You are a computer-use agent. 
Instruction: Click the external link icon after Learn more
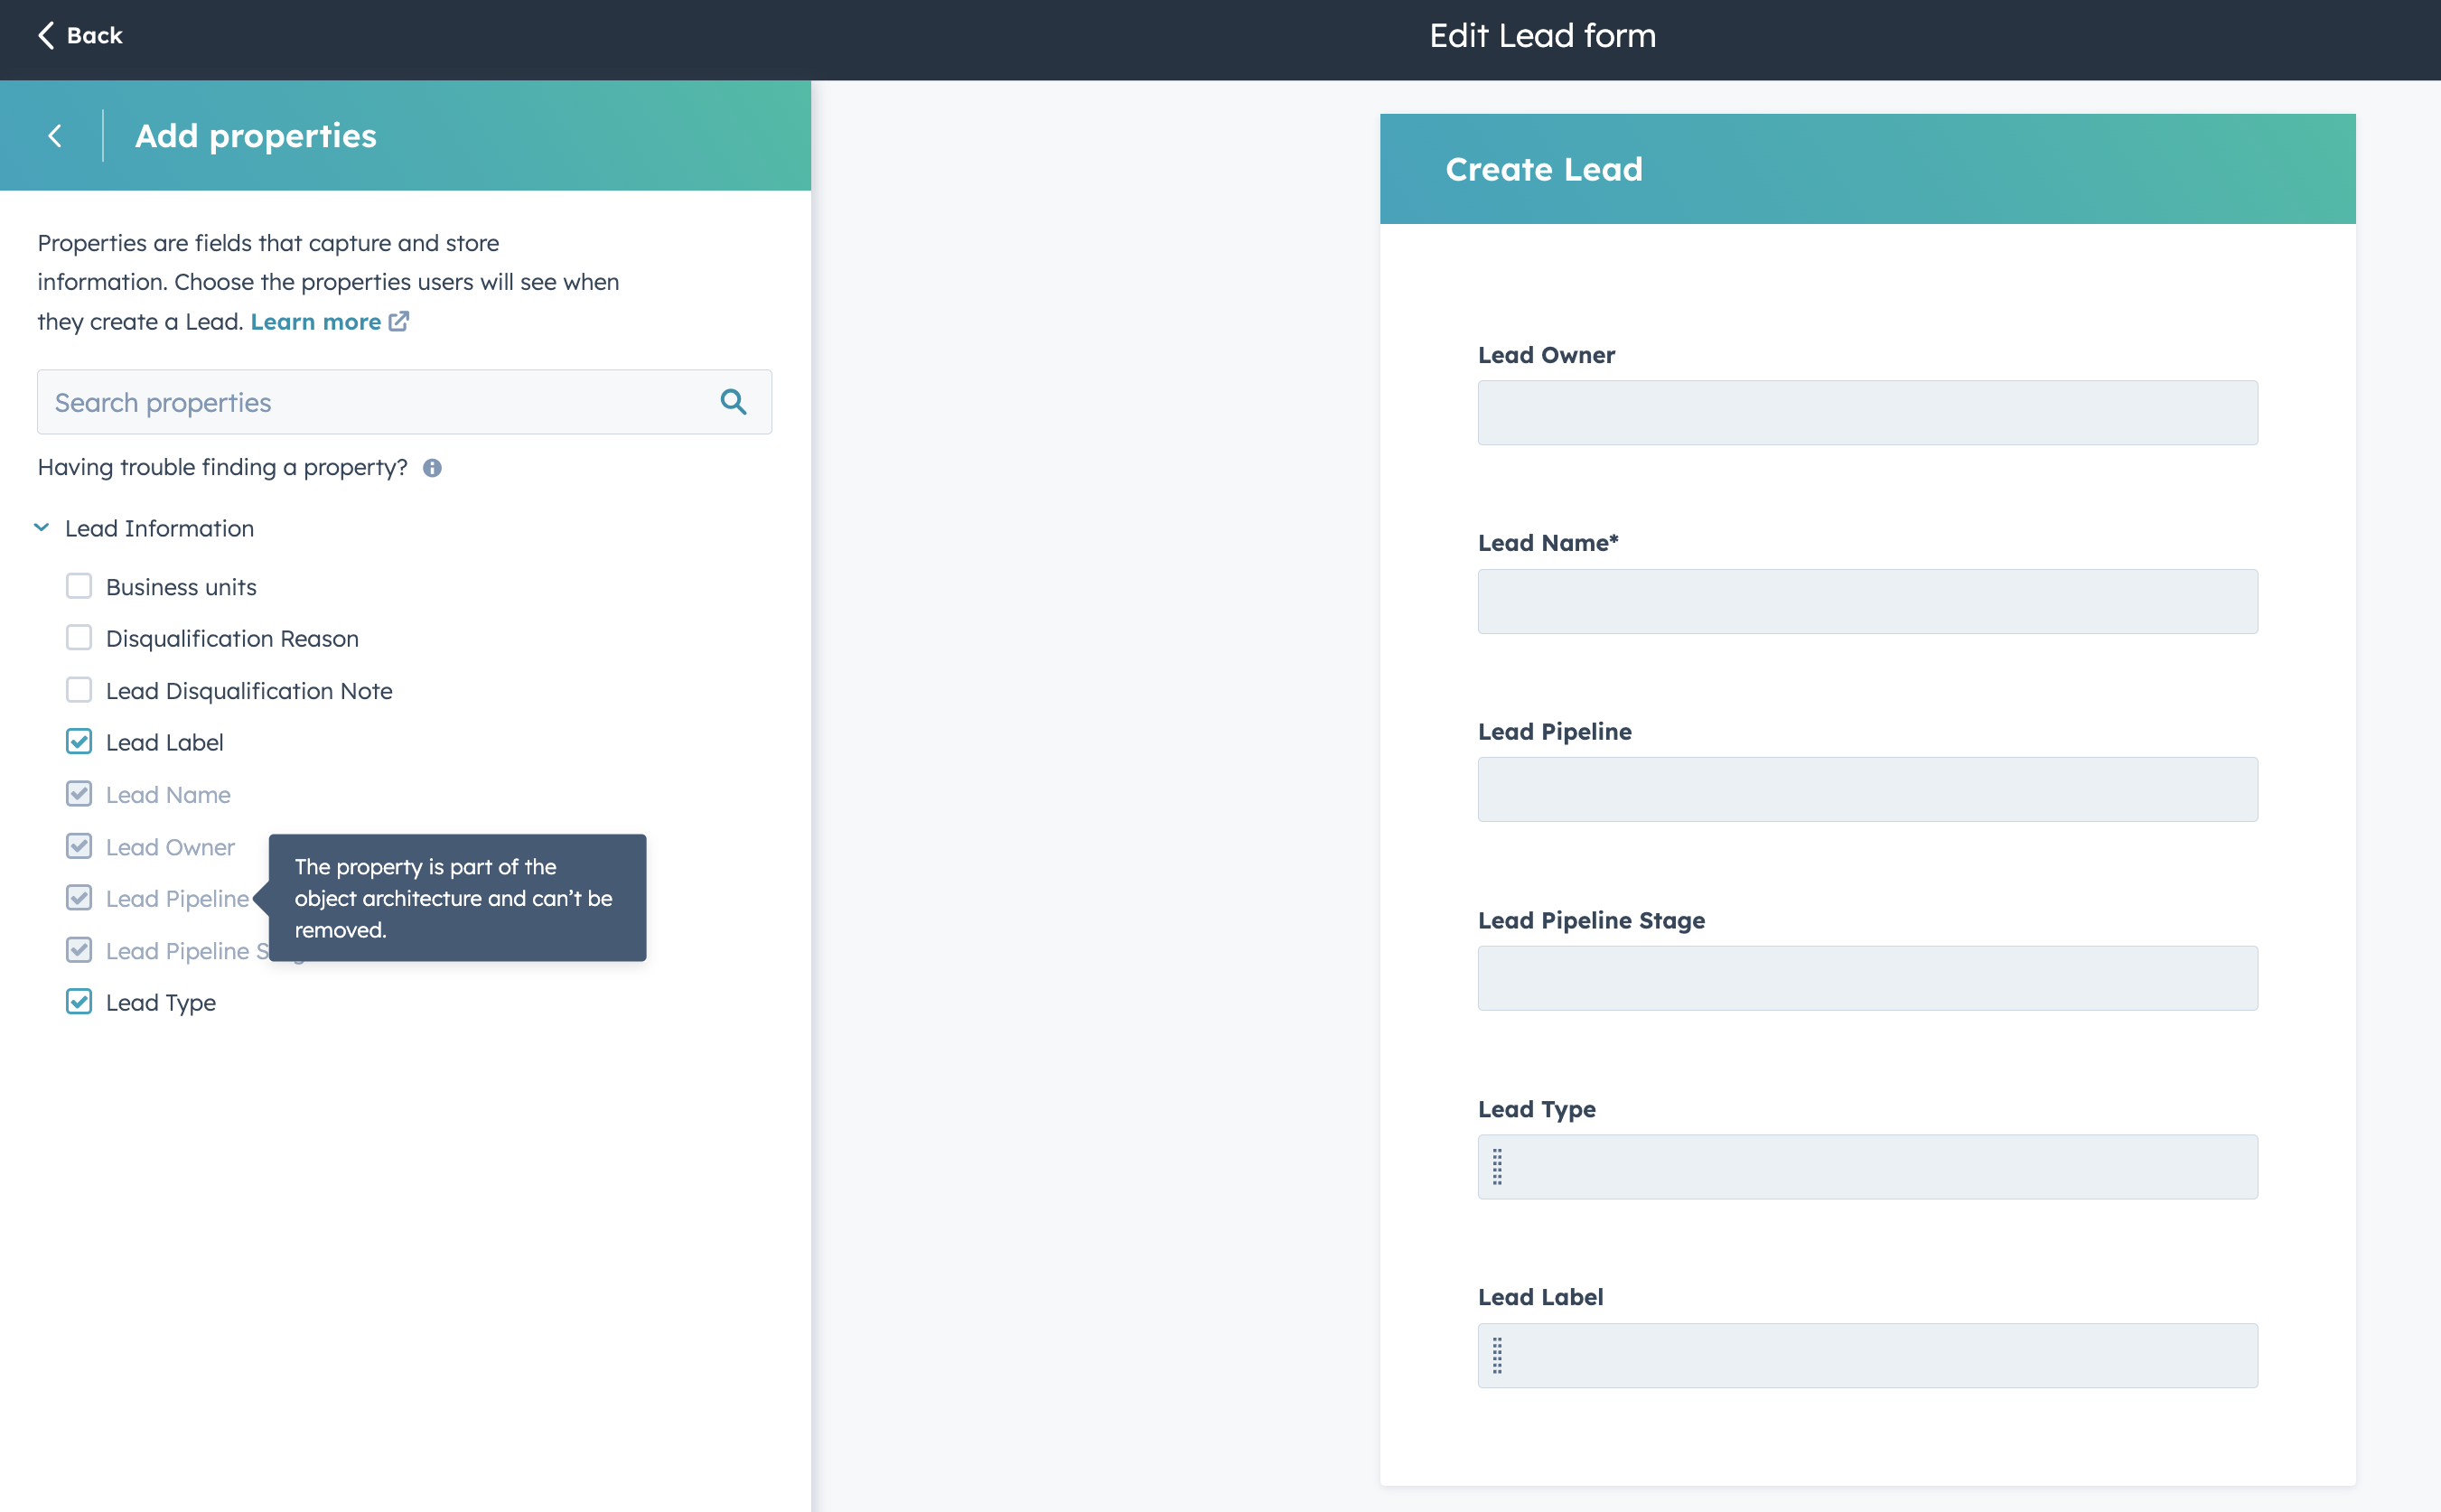[x=399, y=321]
